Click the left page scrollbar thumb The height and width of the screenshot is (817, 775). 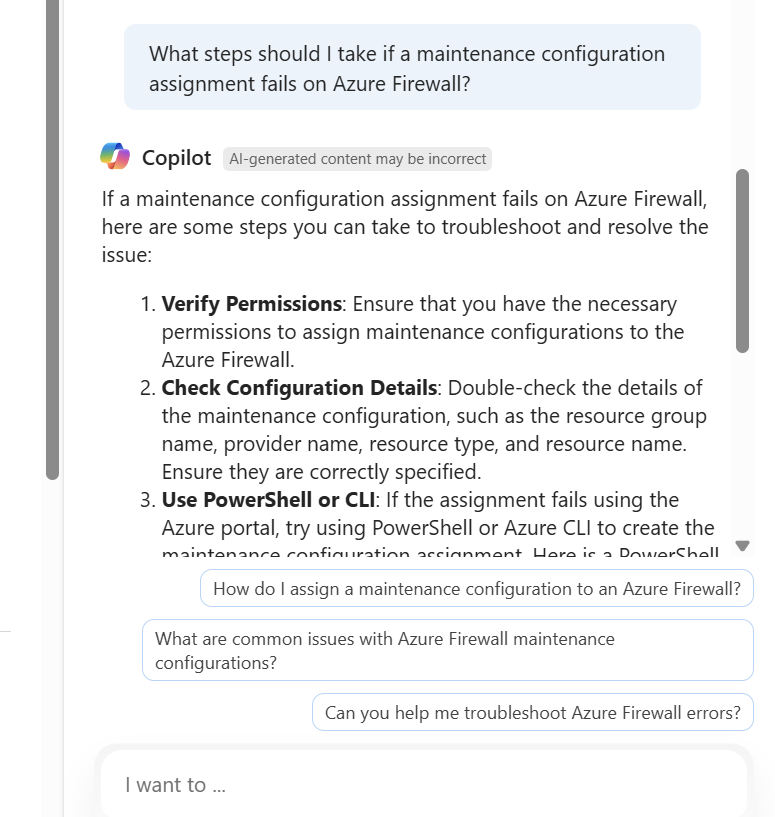click(x=52, y=240)
